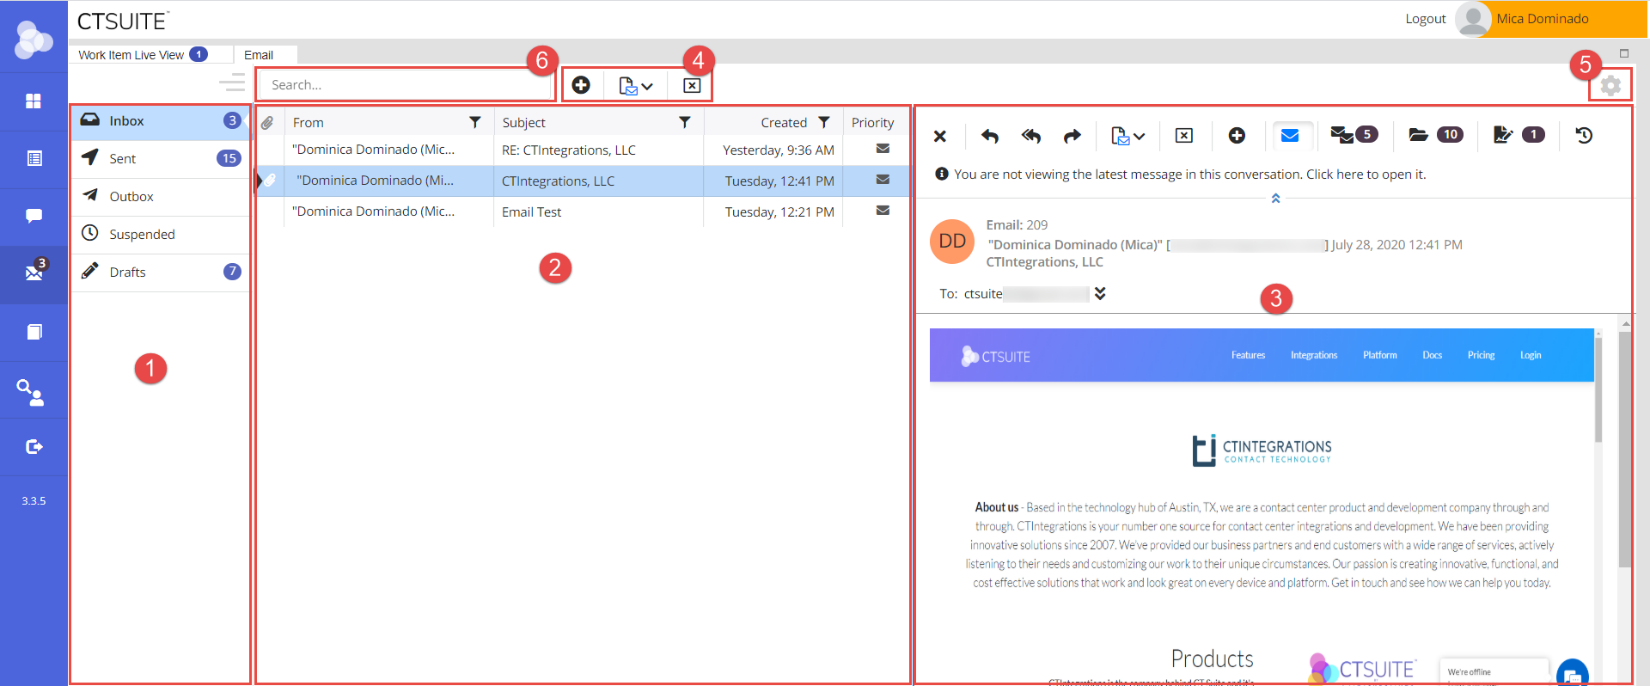This screenshot has height=686, width=1650.
Task: Open the user search icon in sidebar
Action: [x=30, y=391]
